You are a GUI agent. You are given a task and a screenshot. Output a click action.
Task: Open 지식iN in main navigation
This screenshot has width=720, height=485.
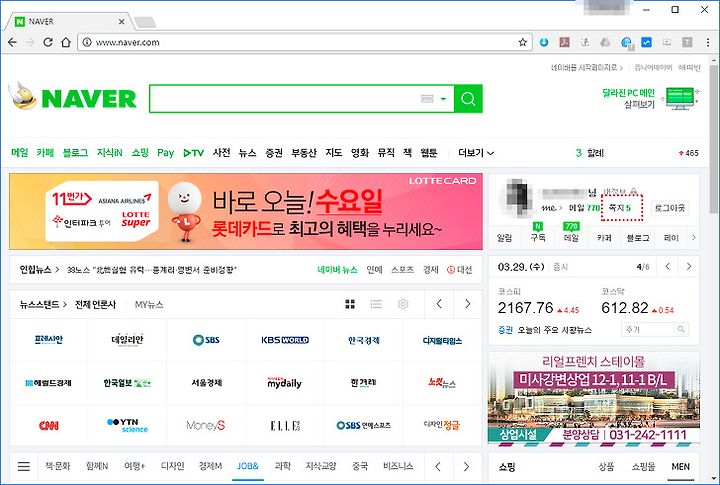coord(110,152)
